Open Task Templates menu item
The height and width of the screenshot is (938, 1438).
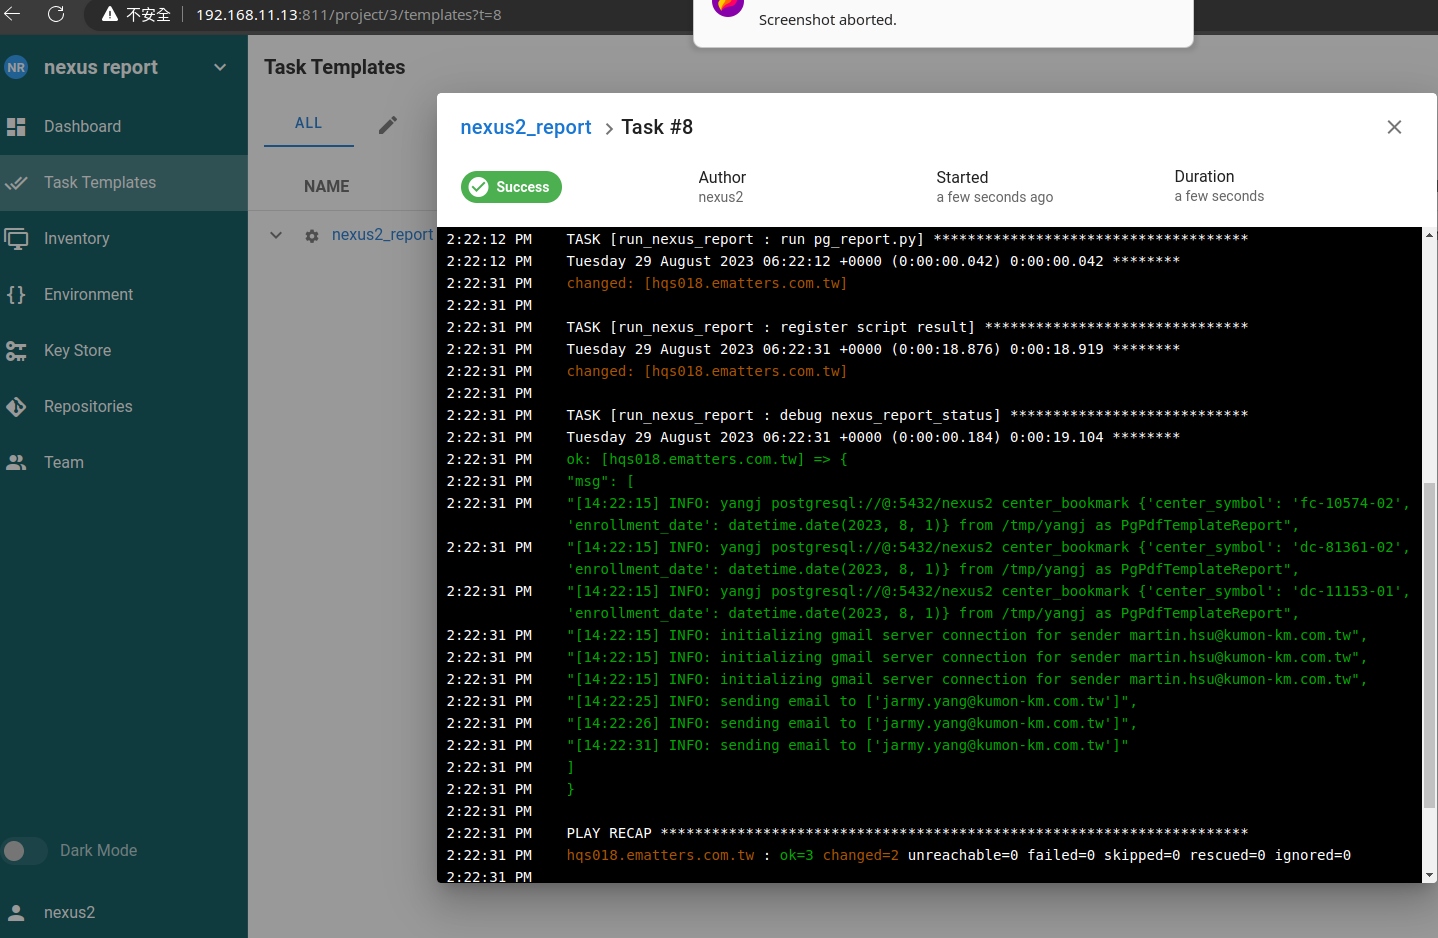[100, 183]
